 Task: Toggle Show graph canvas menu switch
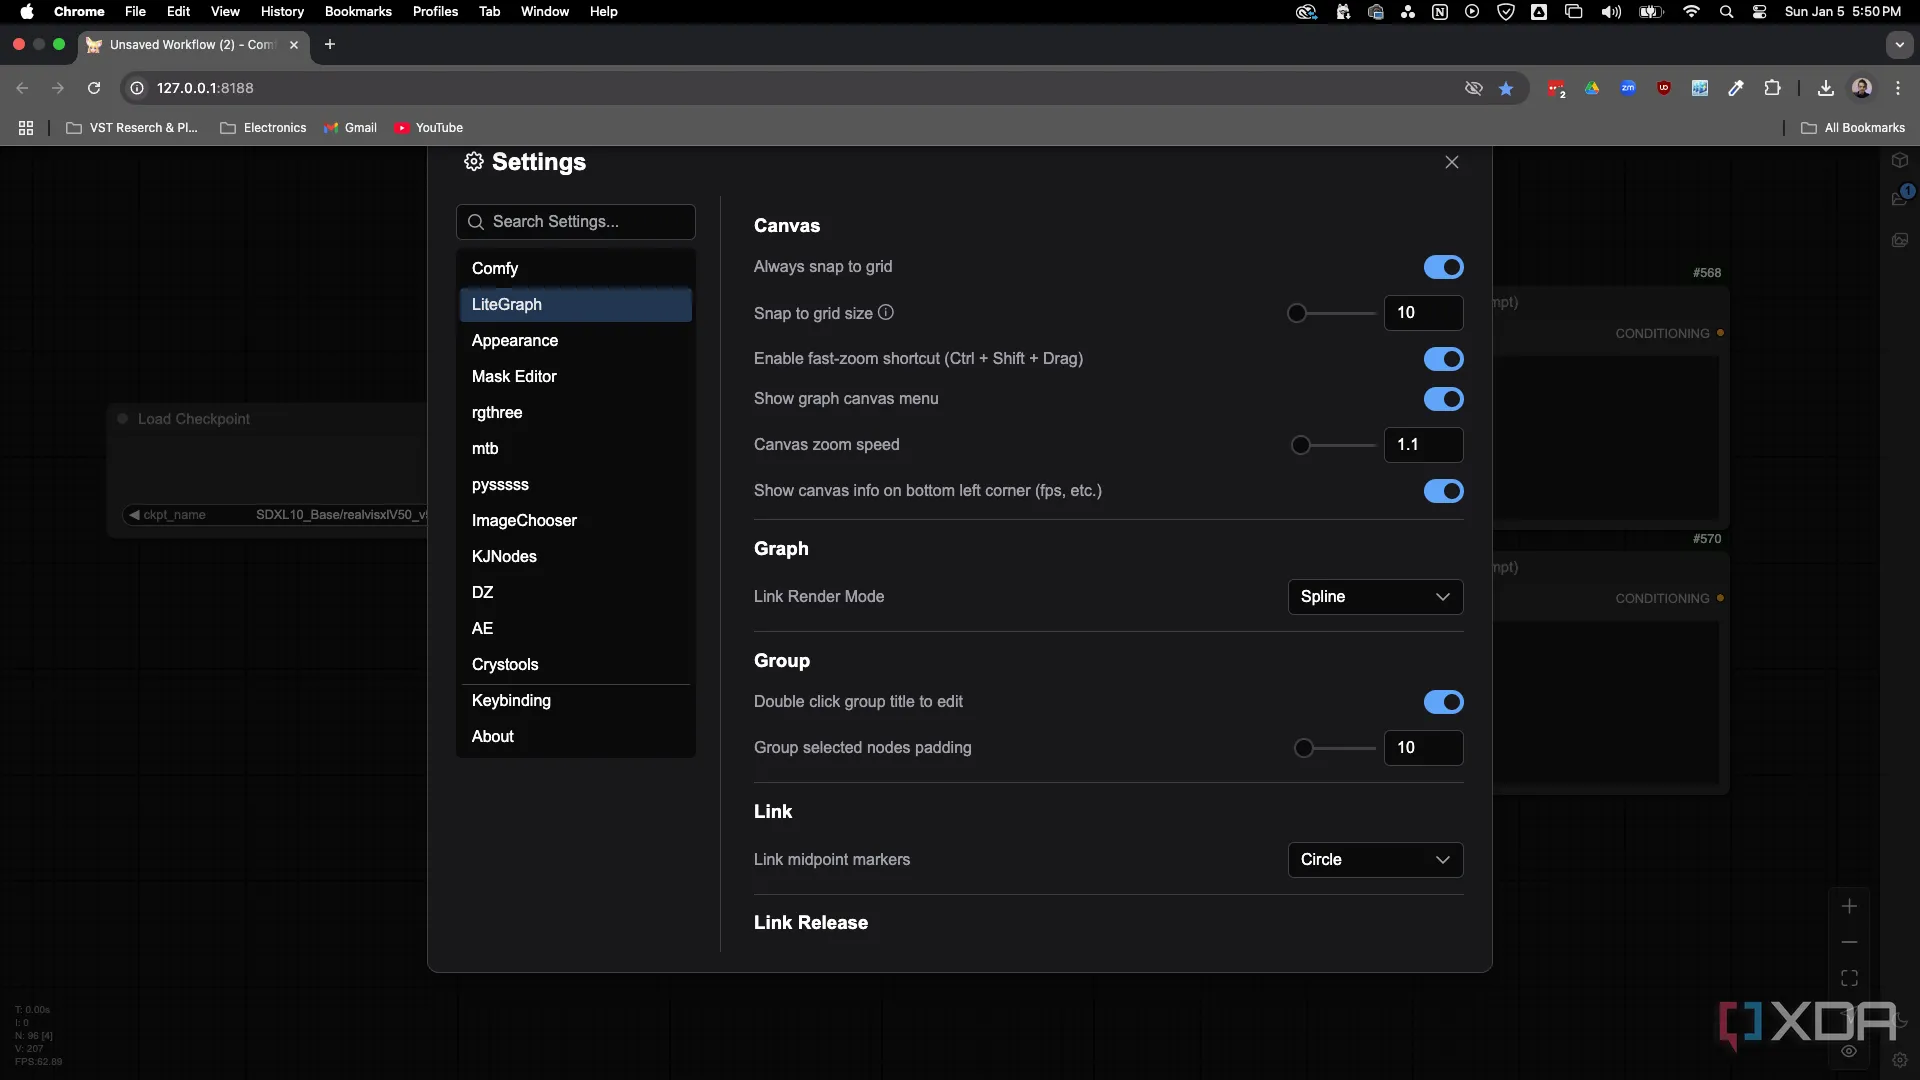(x=1443, y=399)
